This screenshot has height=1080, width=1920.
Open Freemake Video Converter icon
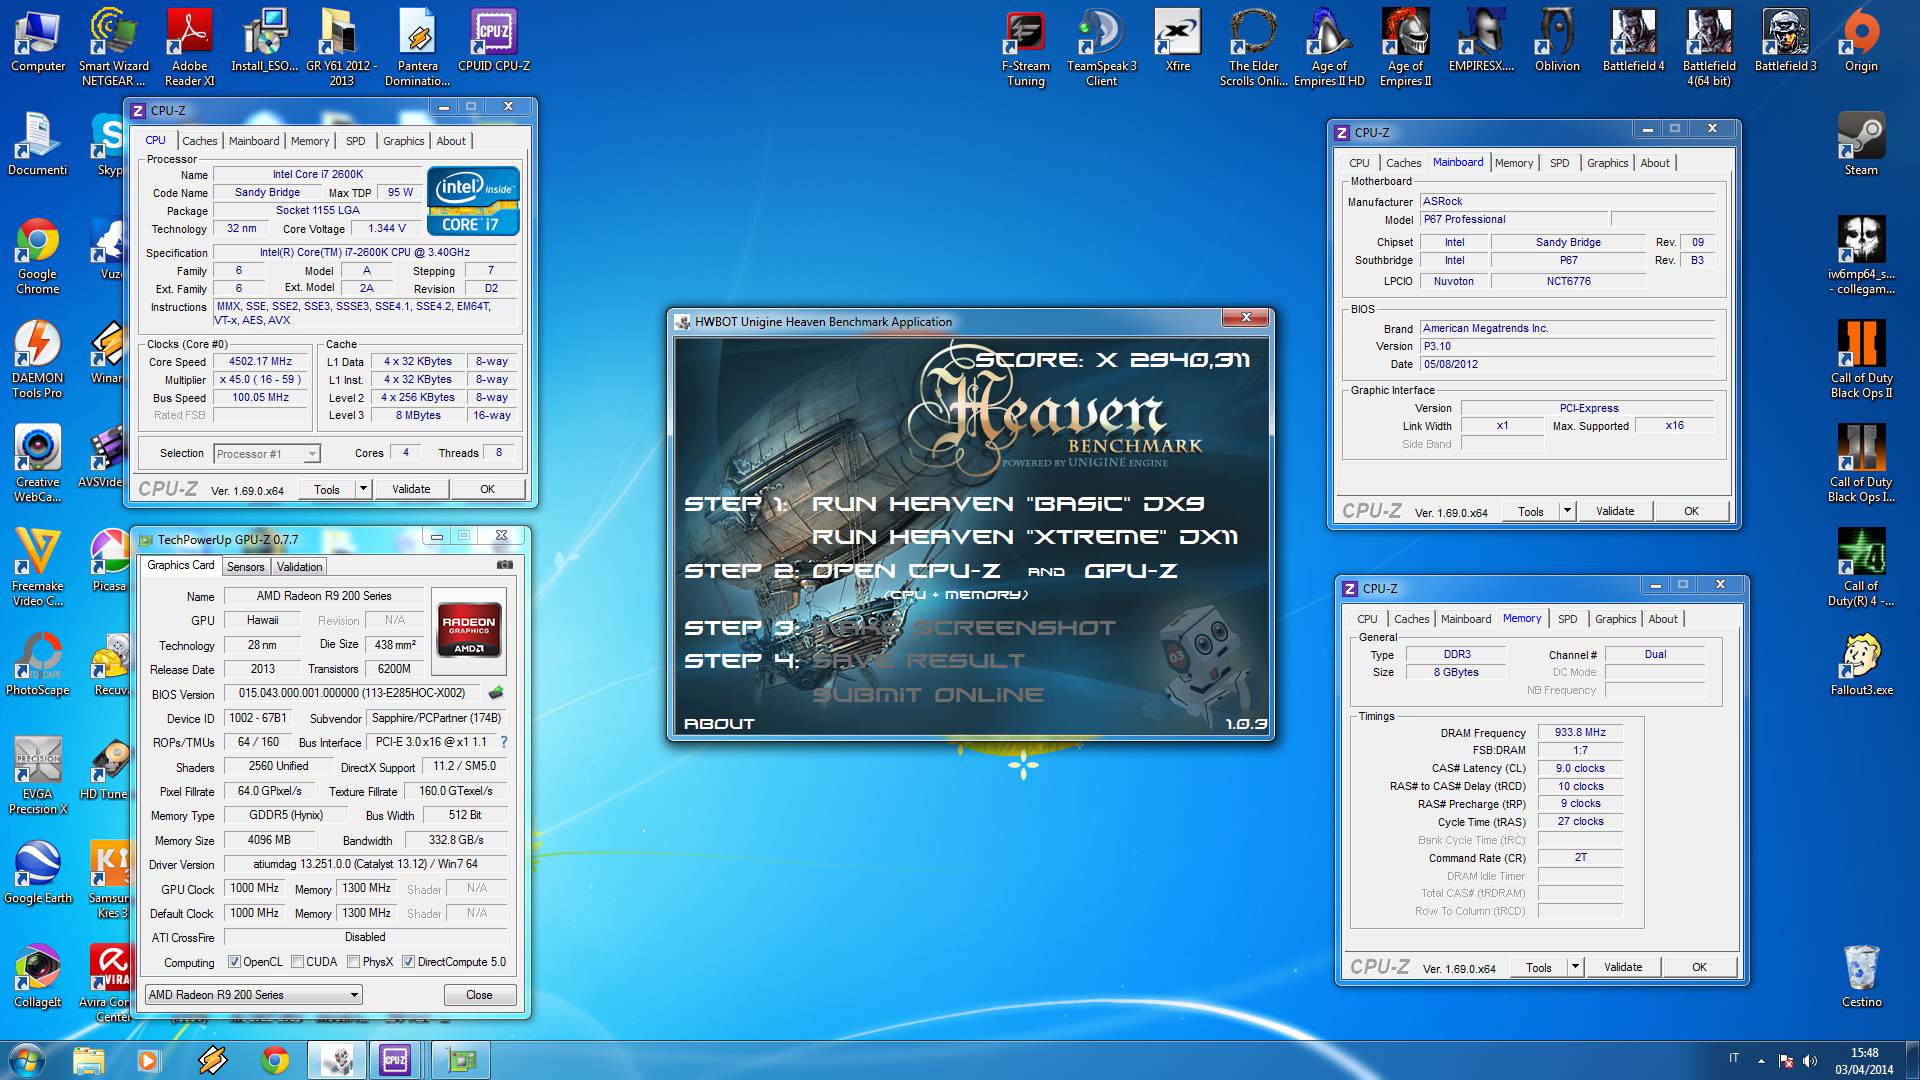pyautogui.click(x=38, y=567)
